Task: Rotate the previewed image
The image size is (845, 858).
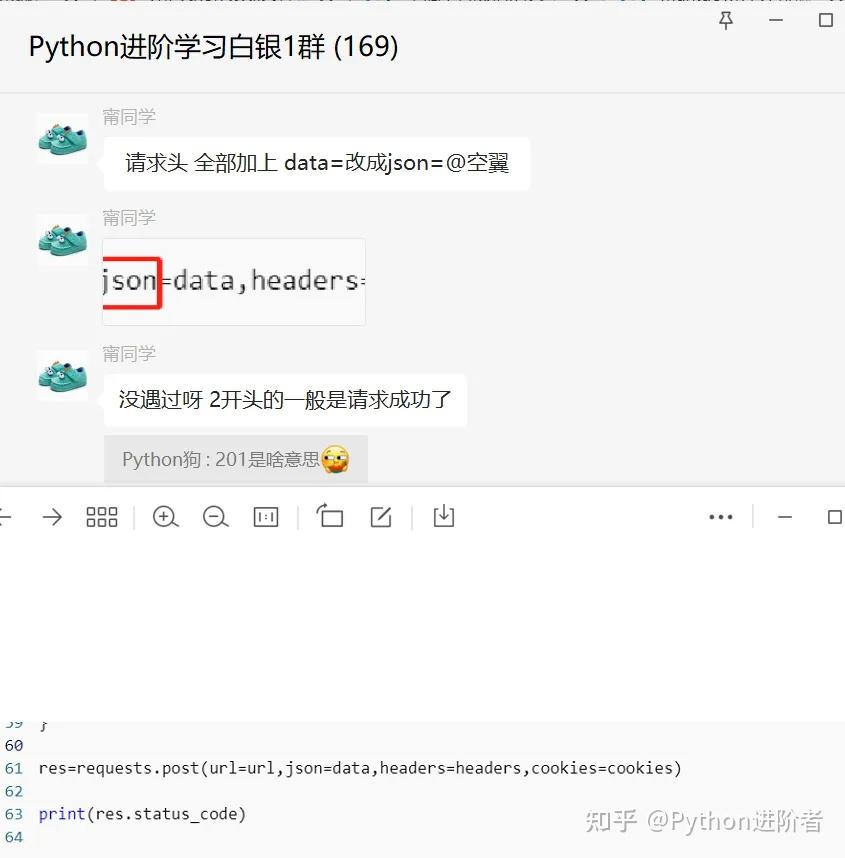Action: (330, 517)
